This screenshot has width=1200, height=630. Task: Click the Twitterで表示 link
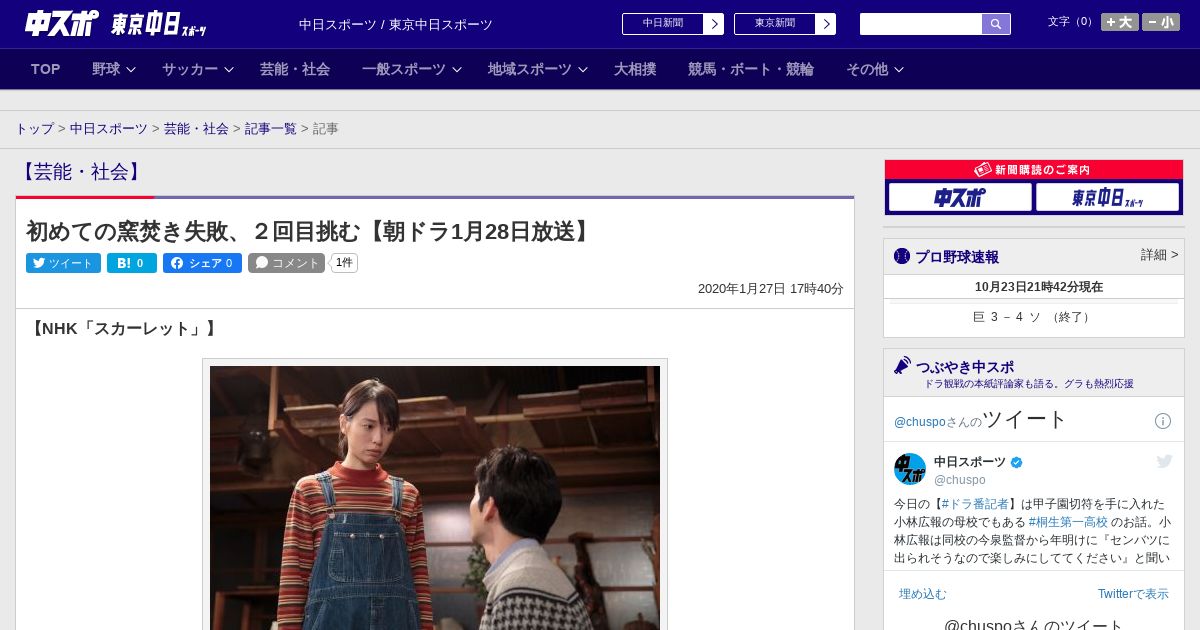click(x=1133, y=594)
